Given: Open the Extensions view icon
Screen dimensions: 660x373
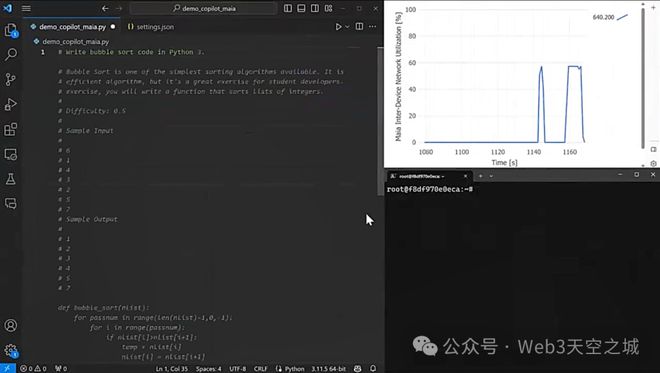Looking at the screenshot, I should pyautogui.click(x=11, y=129).
